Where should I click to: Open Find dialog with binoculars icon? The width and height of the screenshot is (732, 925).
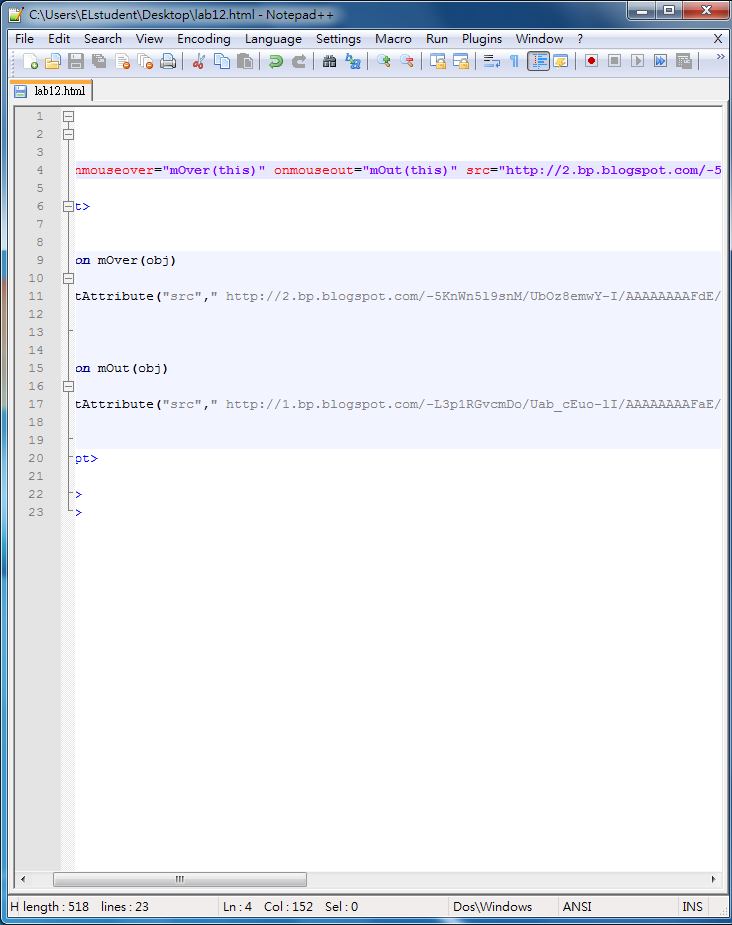coord(329,61)
